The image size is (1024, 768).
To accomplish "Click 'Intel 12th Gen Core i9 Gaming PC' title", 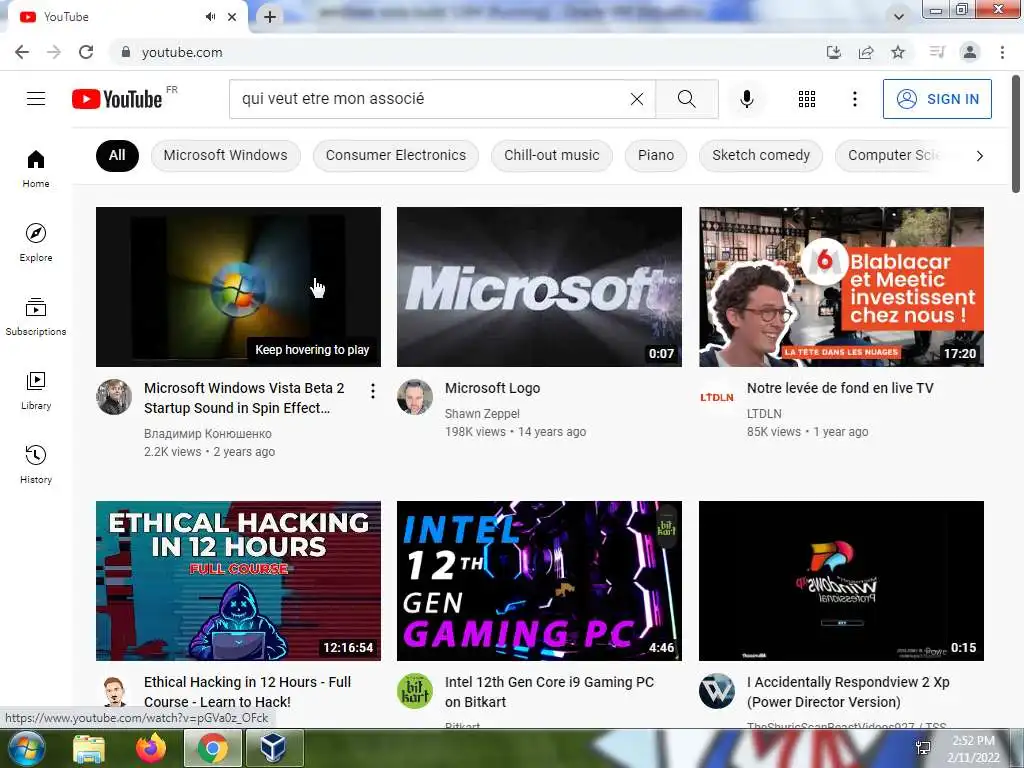I will click(x=549, y=692).
